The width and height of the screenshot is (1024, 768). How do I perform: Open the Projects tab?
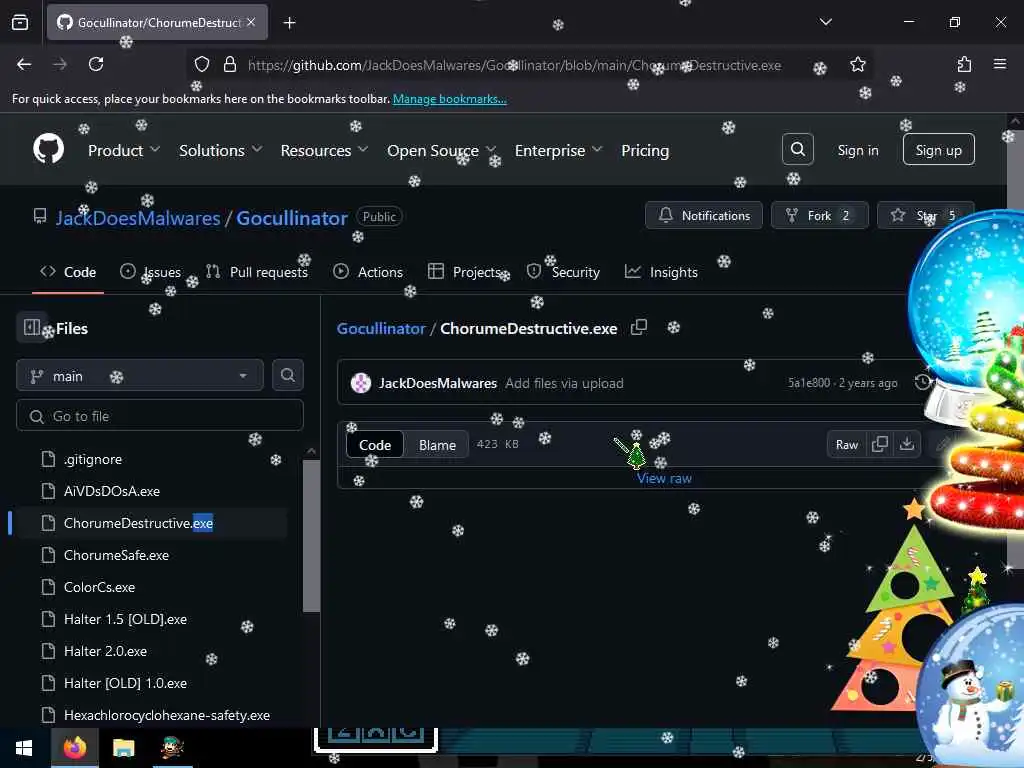[x=464, y=272]
